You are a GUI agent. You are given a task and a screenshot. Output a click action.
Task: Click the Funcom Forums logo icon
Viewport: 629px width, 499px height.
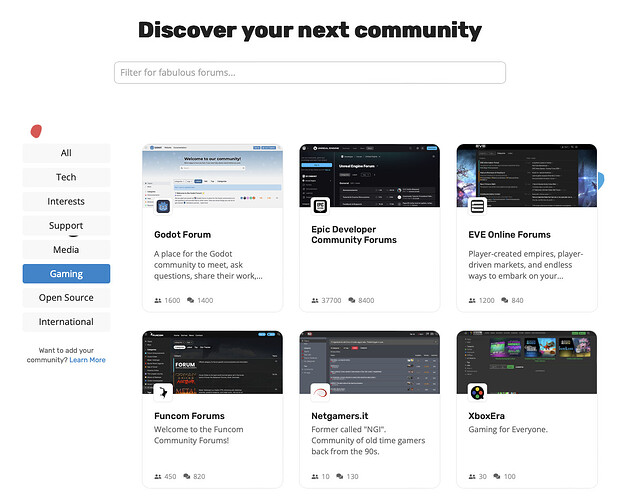point(163,392)
